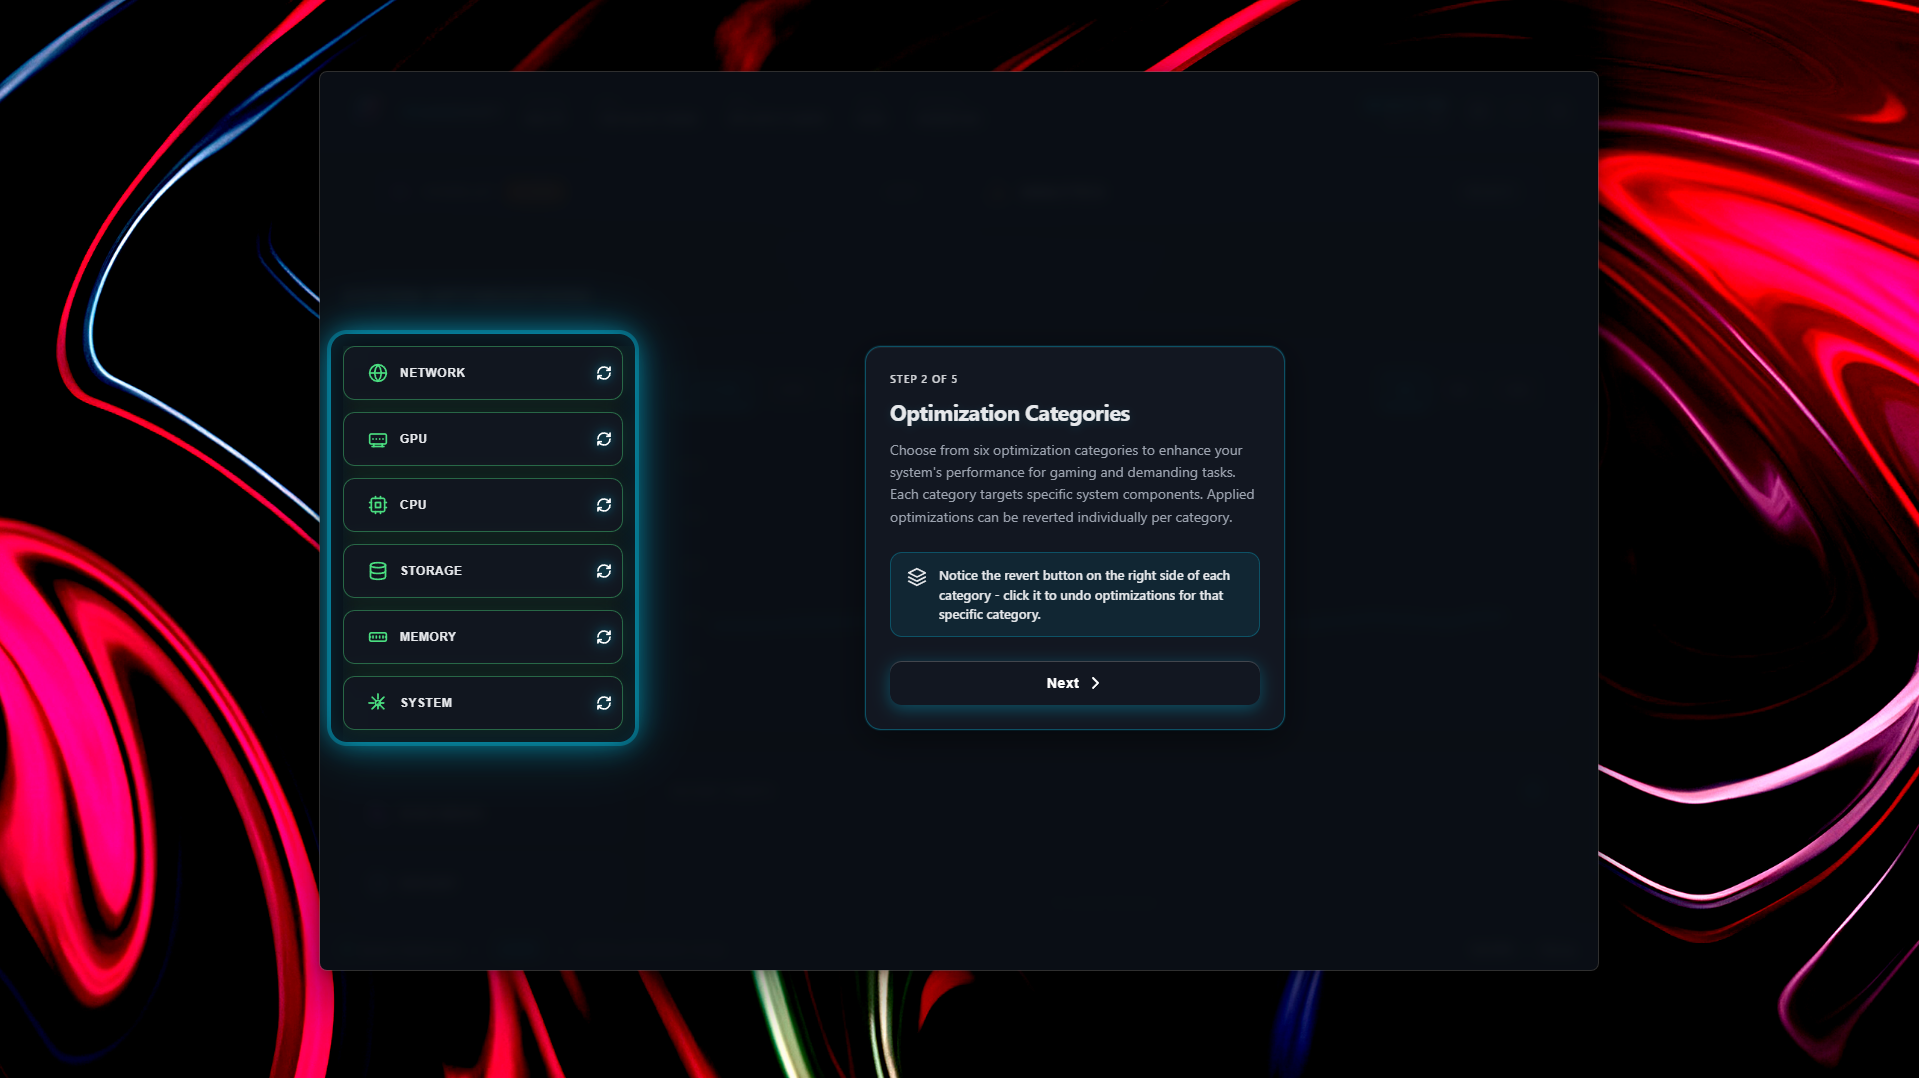Screen dimensions: 1919x1078
Task: Click the RAM icon beside MEMORY
Action: point(377,636)
